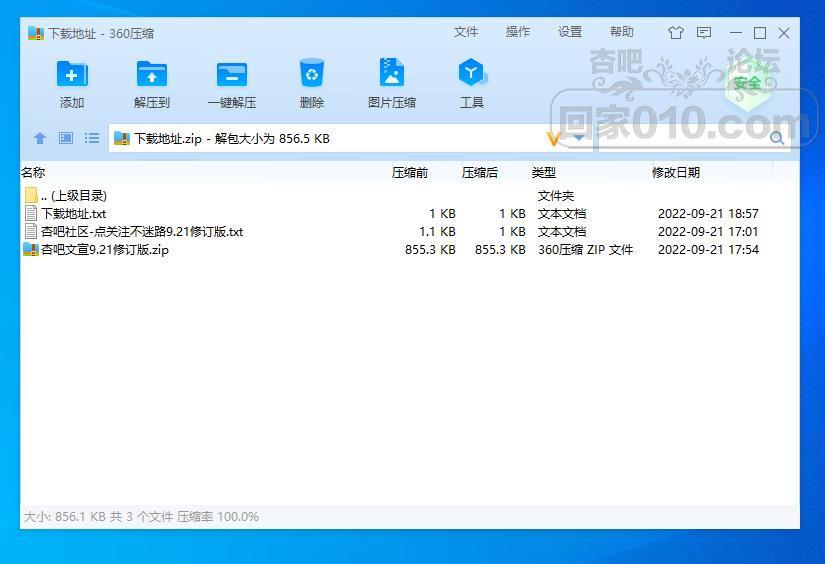Screen dimensions: 825x564
Task: Select the 杏吧文宣9.21修订版.zip file name
Action: [x=105, y=249]
